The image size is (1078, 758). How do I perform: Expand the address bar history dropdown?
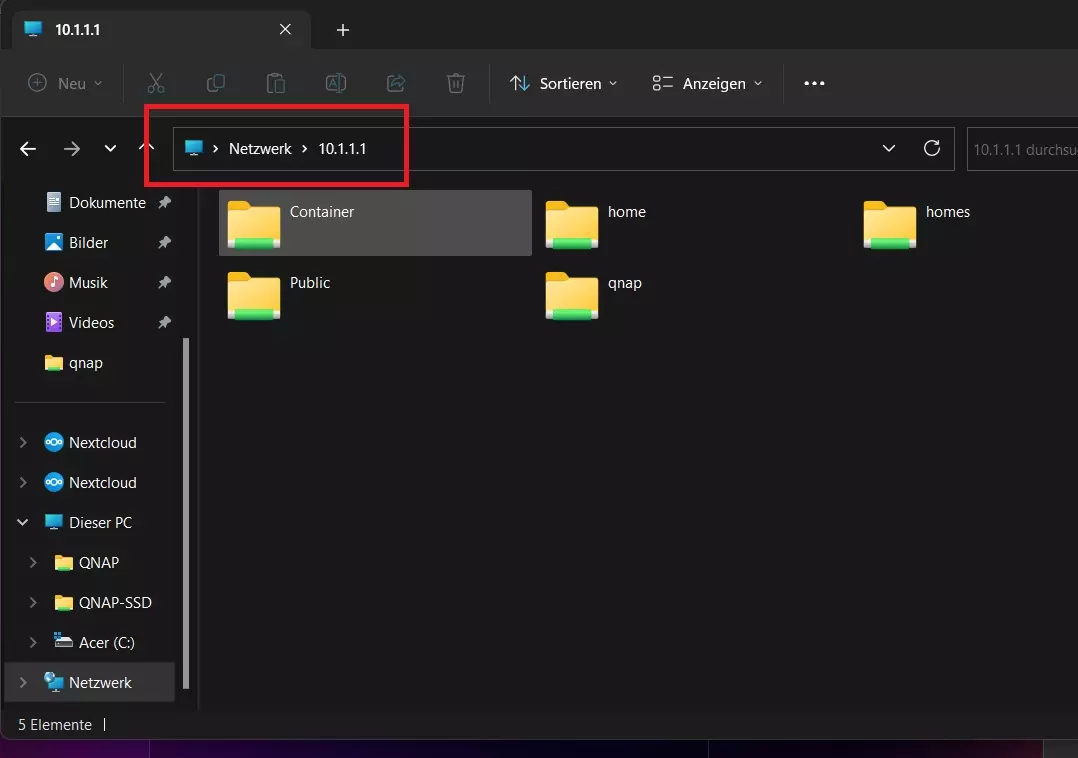pos(888,149)
